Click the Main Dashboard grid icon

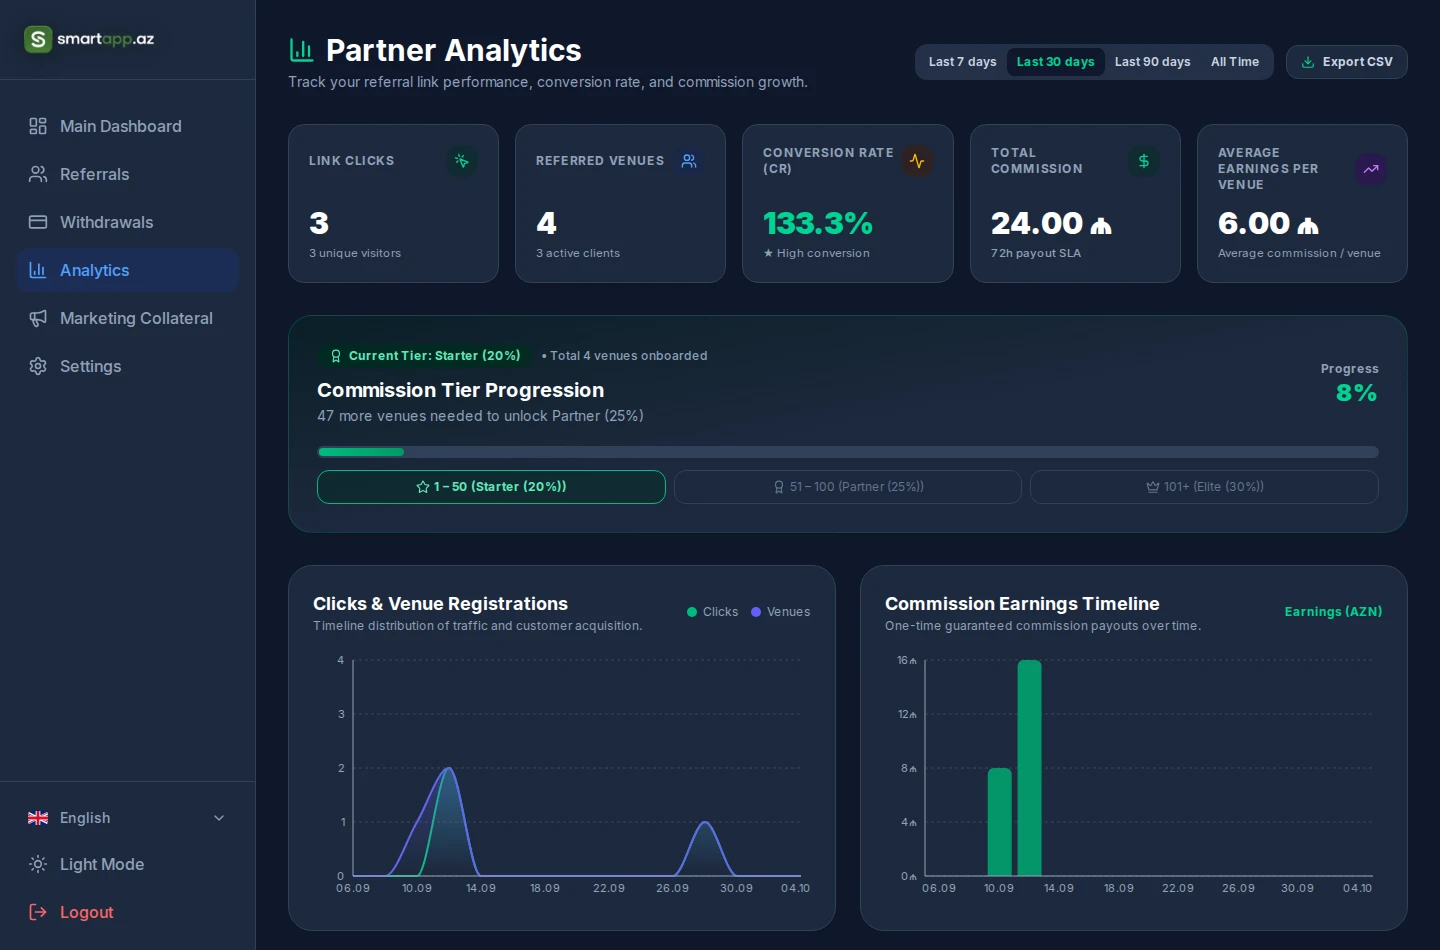[x=38, y=126]
